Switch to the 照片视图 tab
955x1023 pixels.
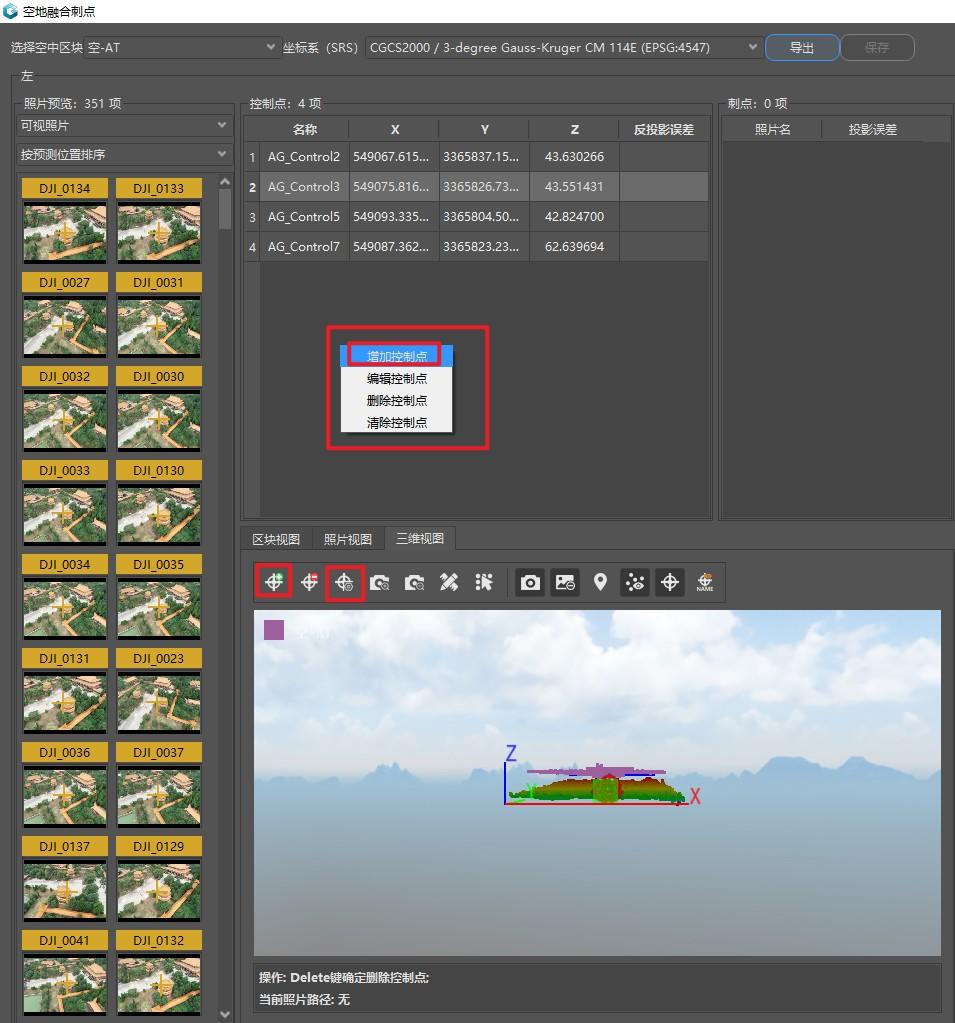[348, 540]
